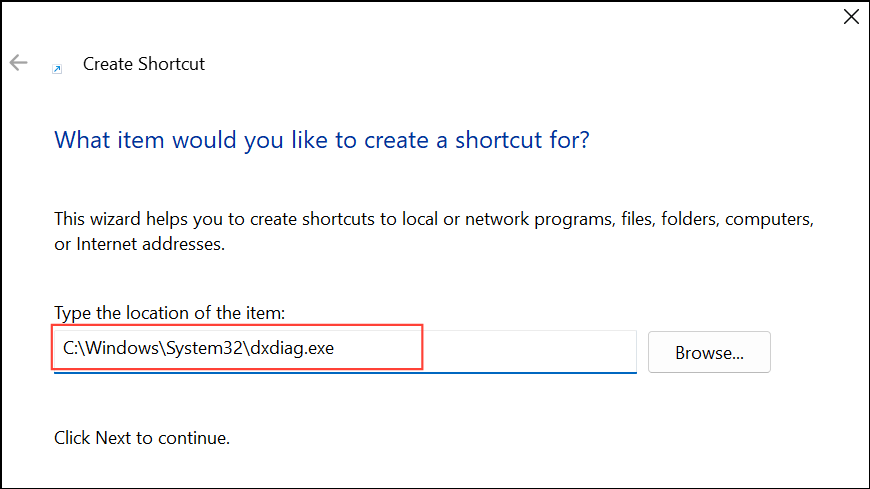This screenshot has height=489, width=870.
Task: Select the 'Type the location of the item' label
Action: coord(169,313)
